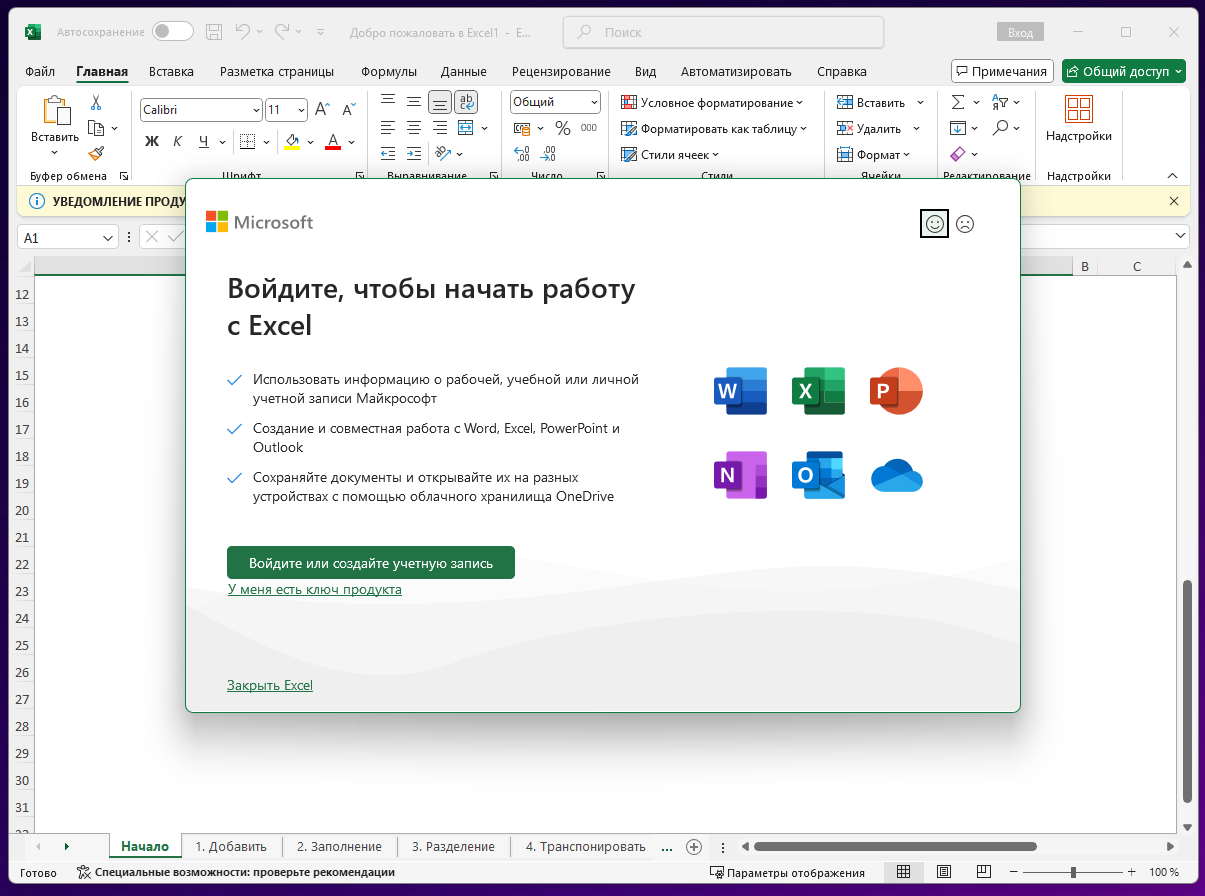Apply red font color
Screen dimensions: 1205x896
pyautogui.click(x=333, y=141)
